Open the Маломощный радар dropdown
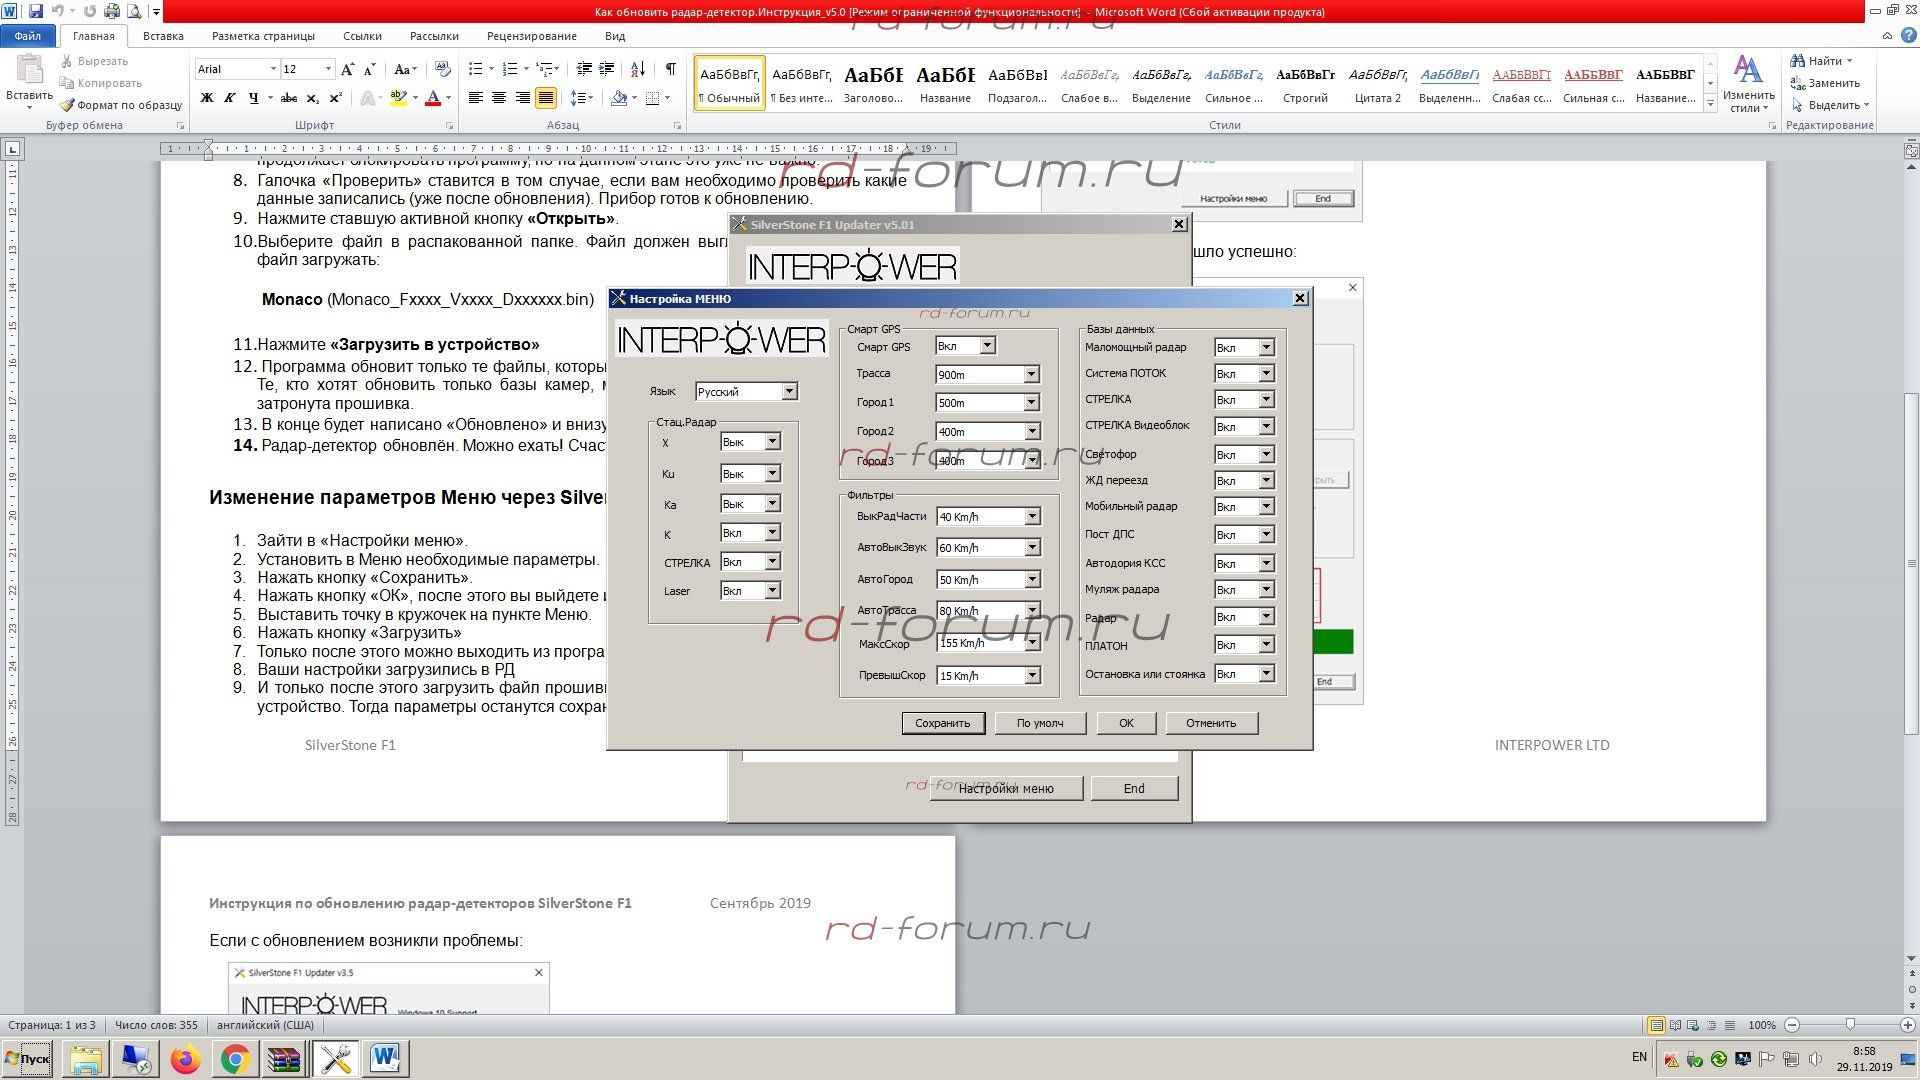The width and height of the screenshot is (1920, 1080). click(1266, 348)
